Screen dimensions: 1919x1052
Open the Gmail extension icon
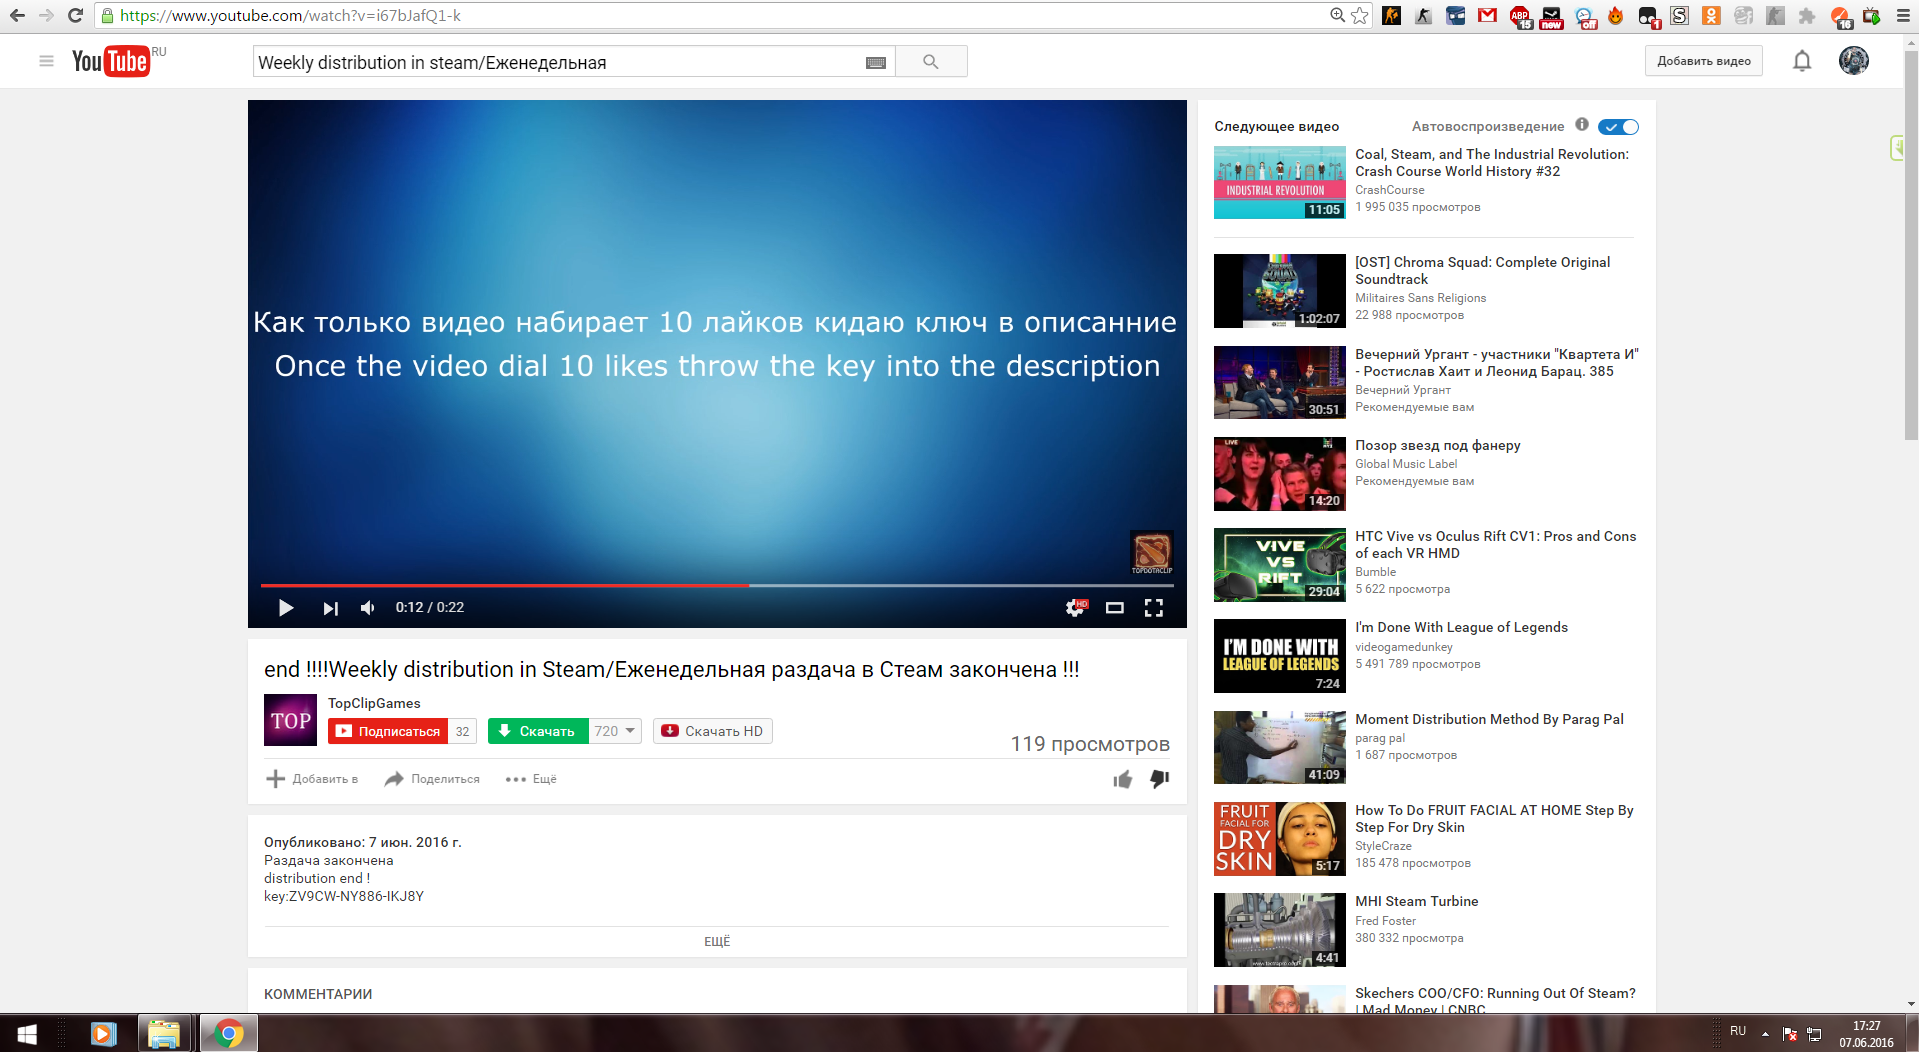(1488, 15)
